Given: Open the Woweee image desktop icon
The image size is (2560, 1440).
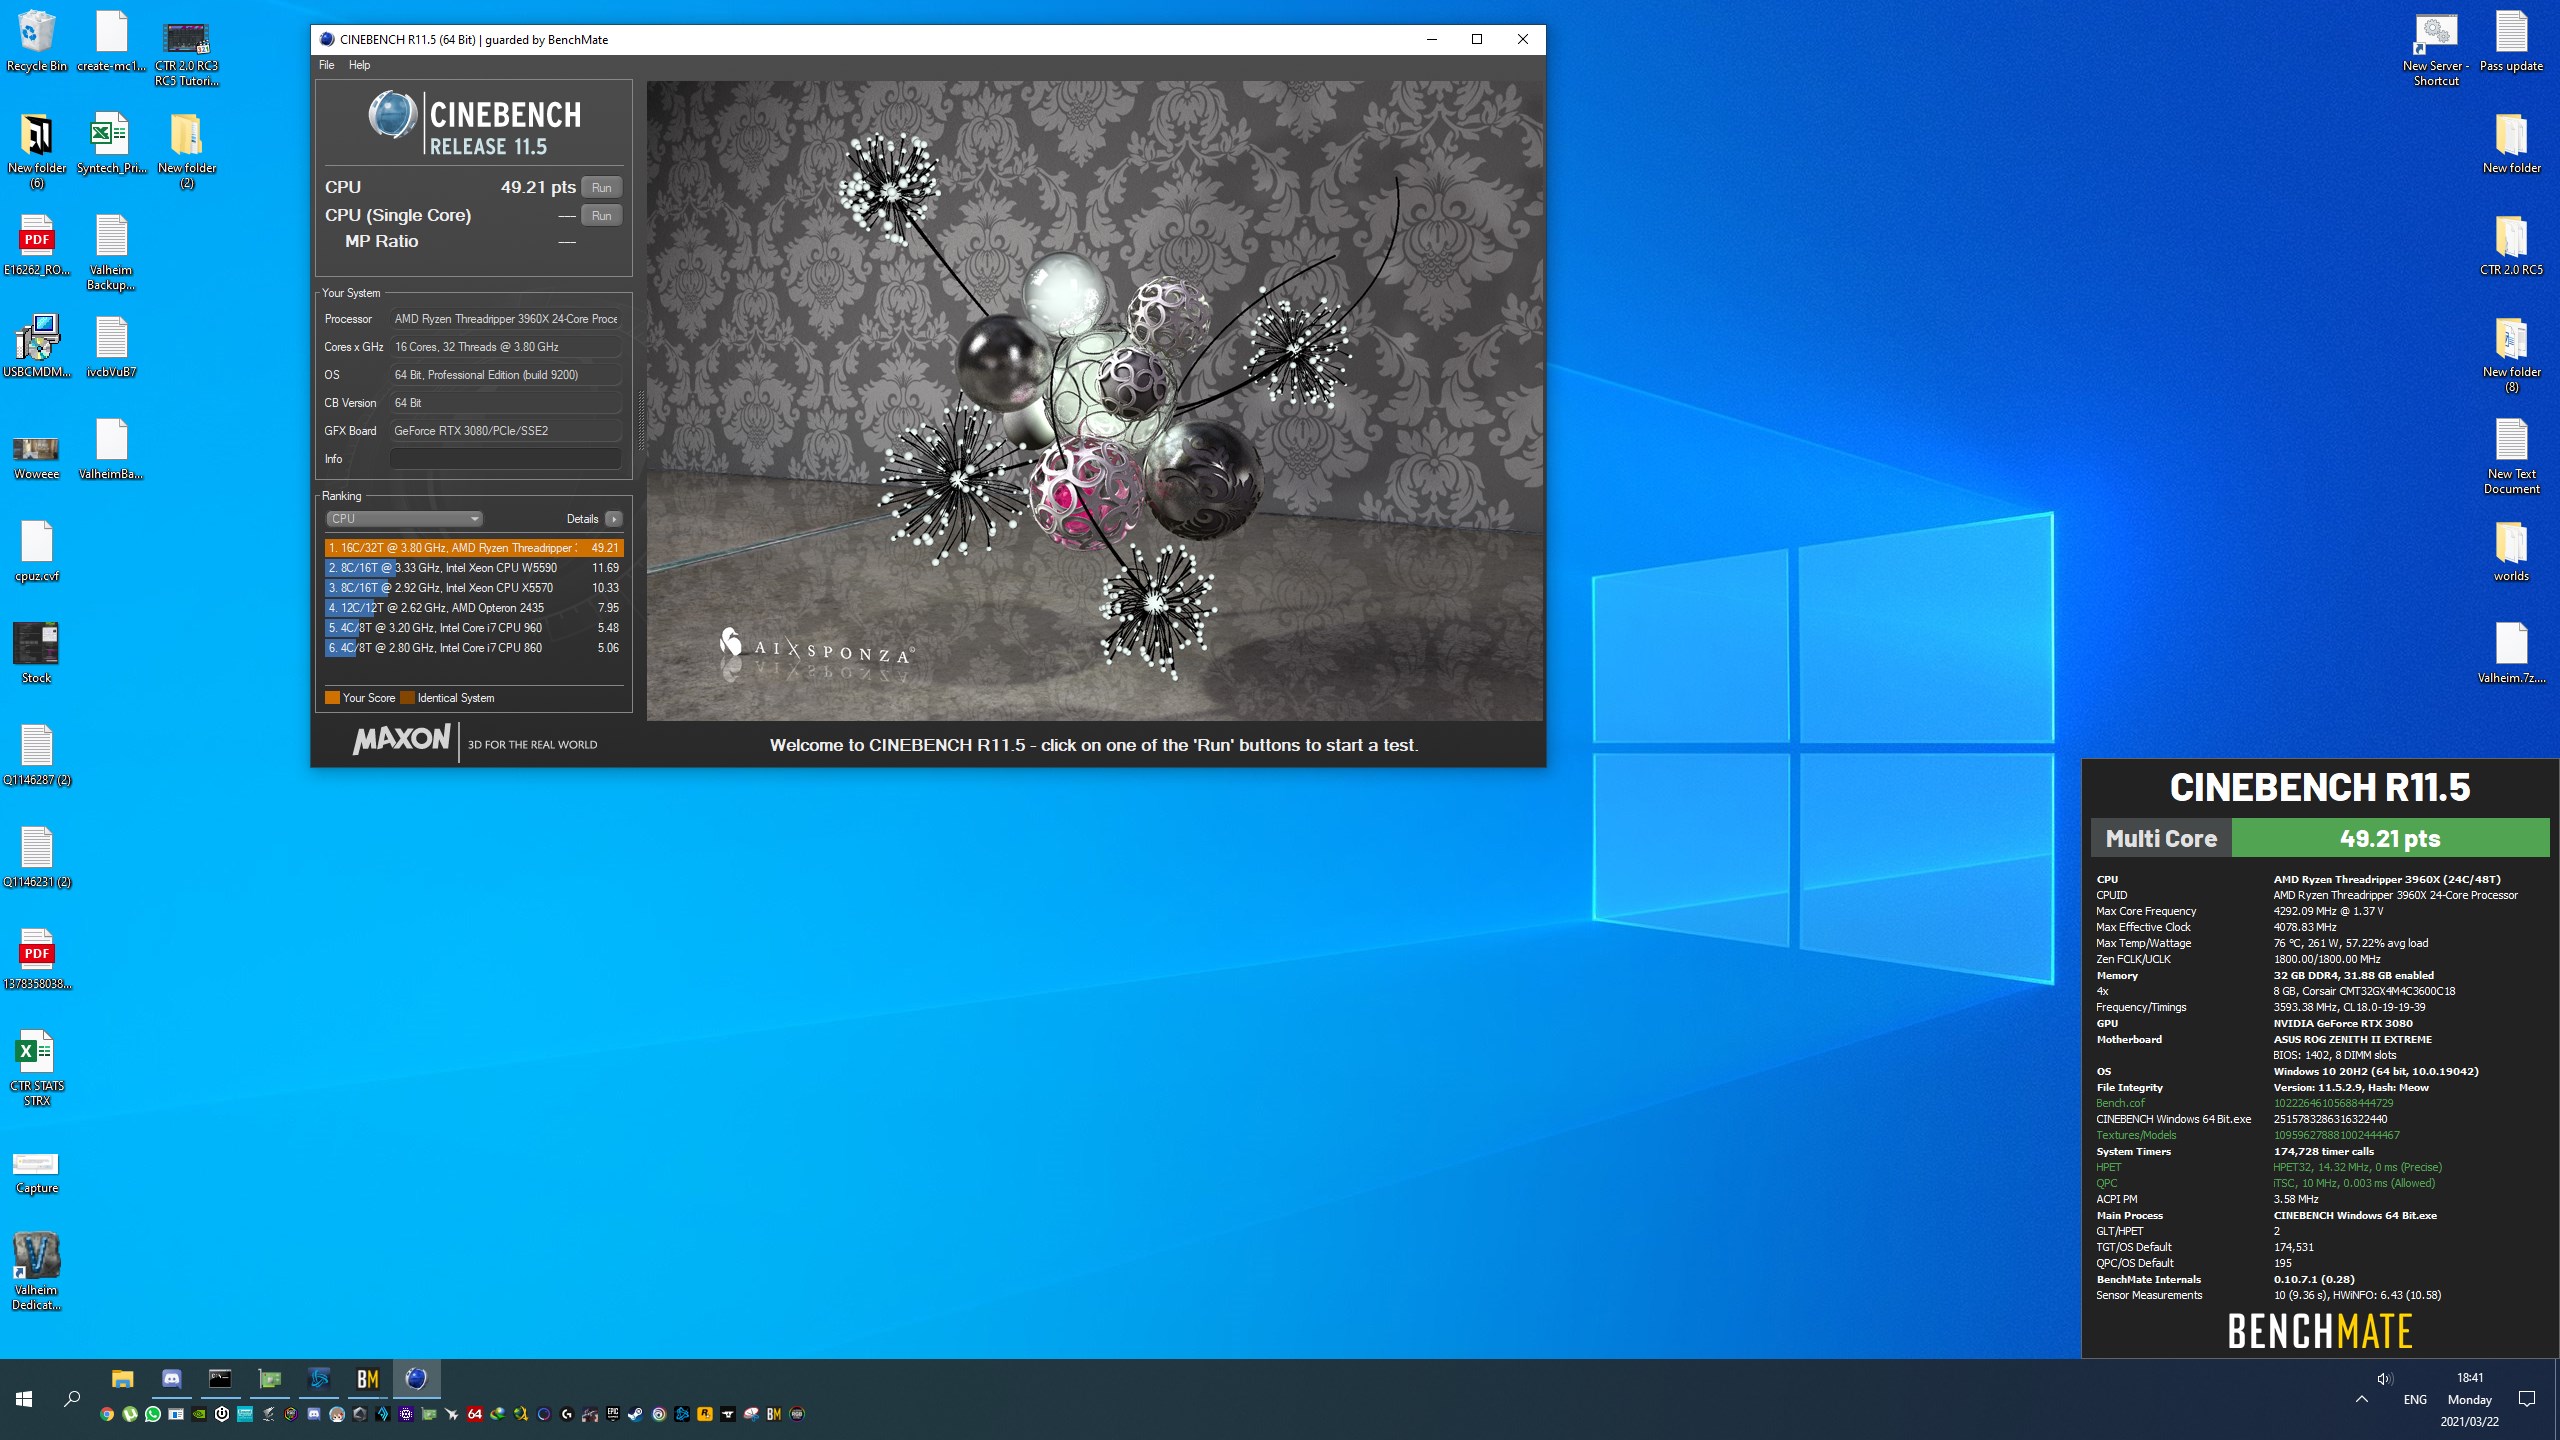Looking at the screenshot, I should coord(36,458).
